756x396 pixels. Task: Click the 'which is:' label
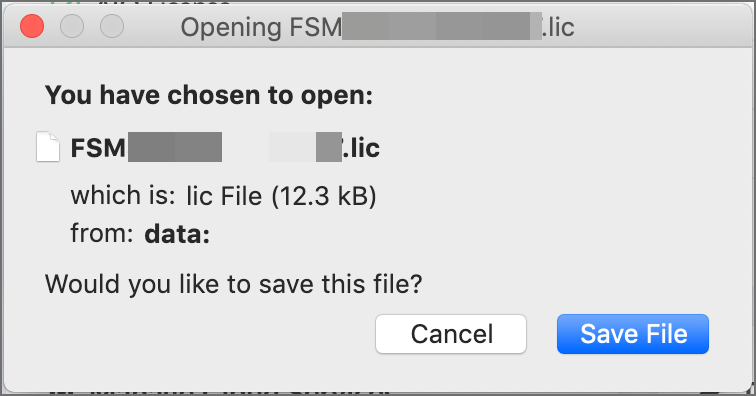point(123,196)
